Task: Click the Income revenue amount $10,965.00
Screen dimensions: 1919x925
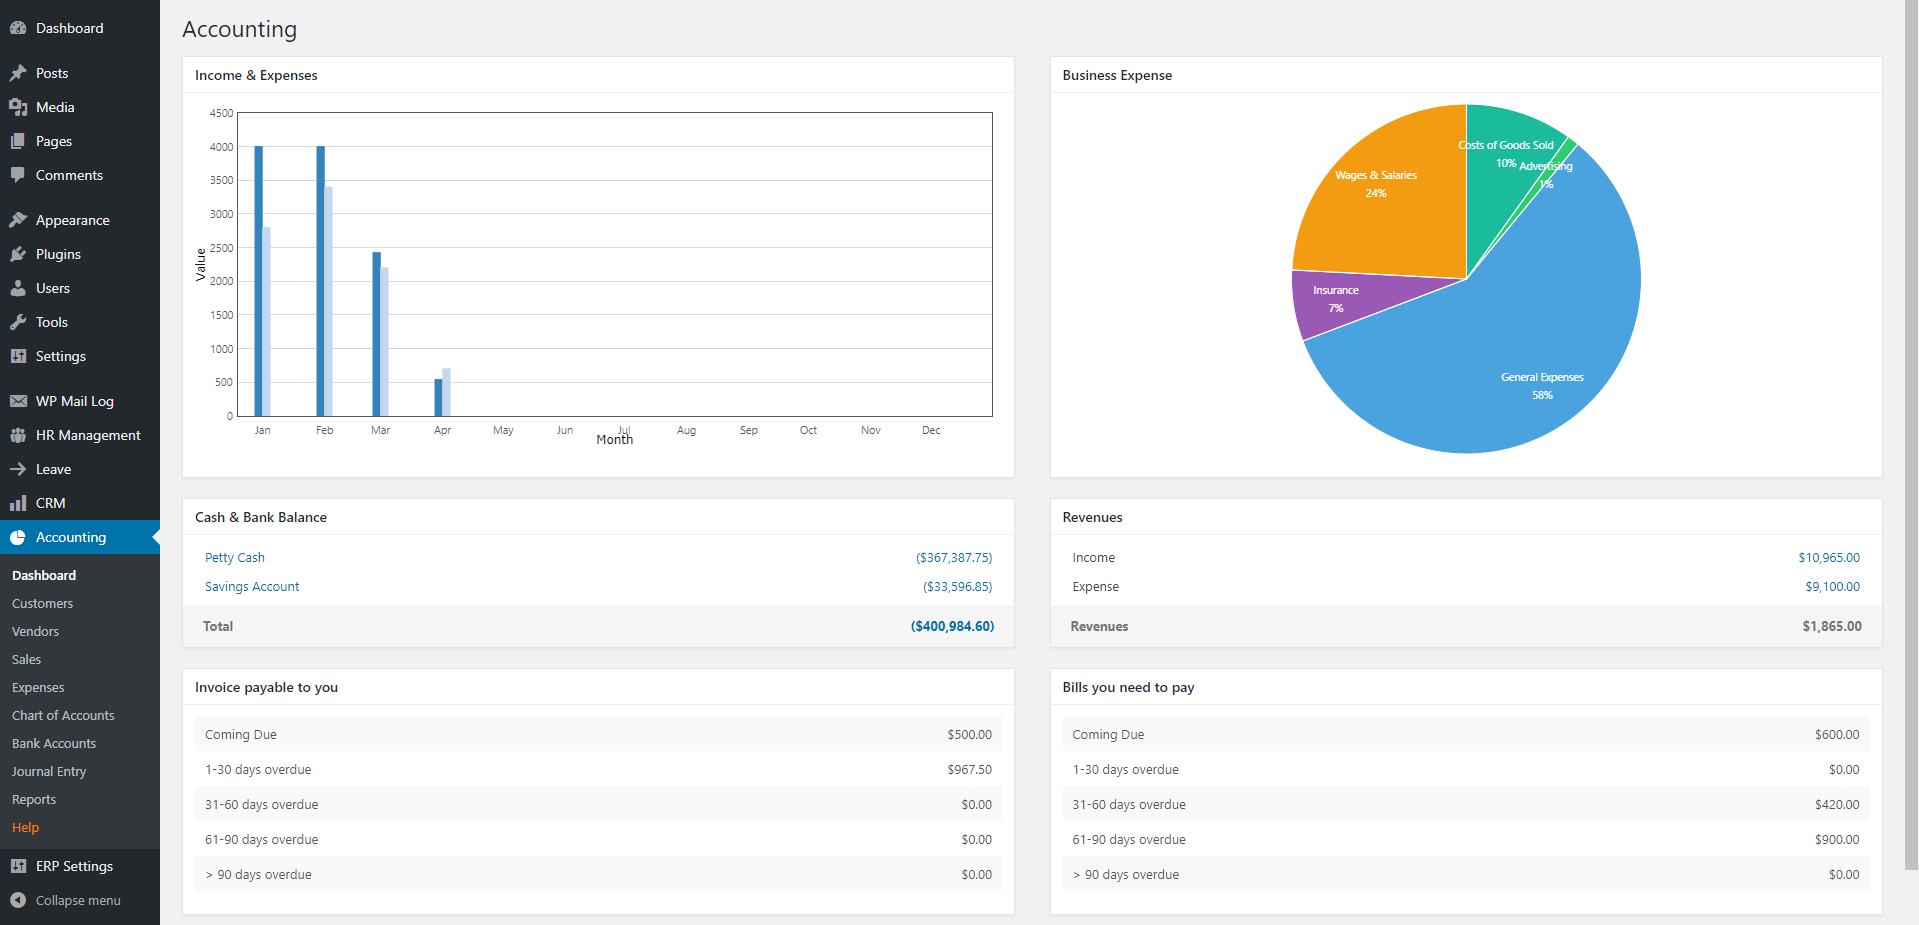Action: point(1828,557)
